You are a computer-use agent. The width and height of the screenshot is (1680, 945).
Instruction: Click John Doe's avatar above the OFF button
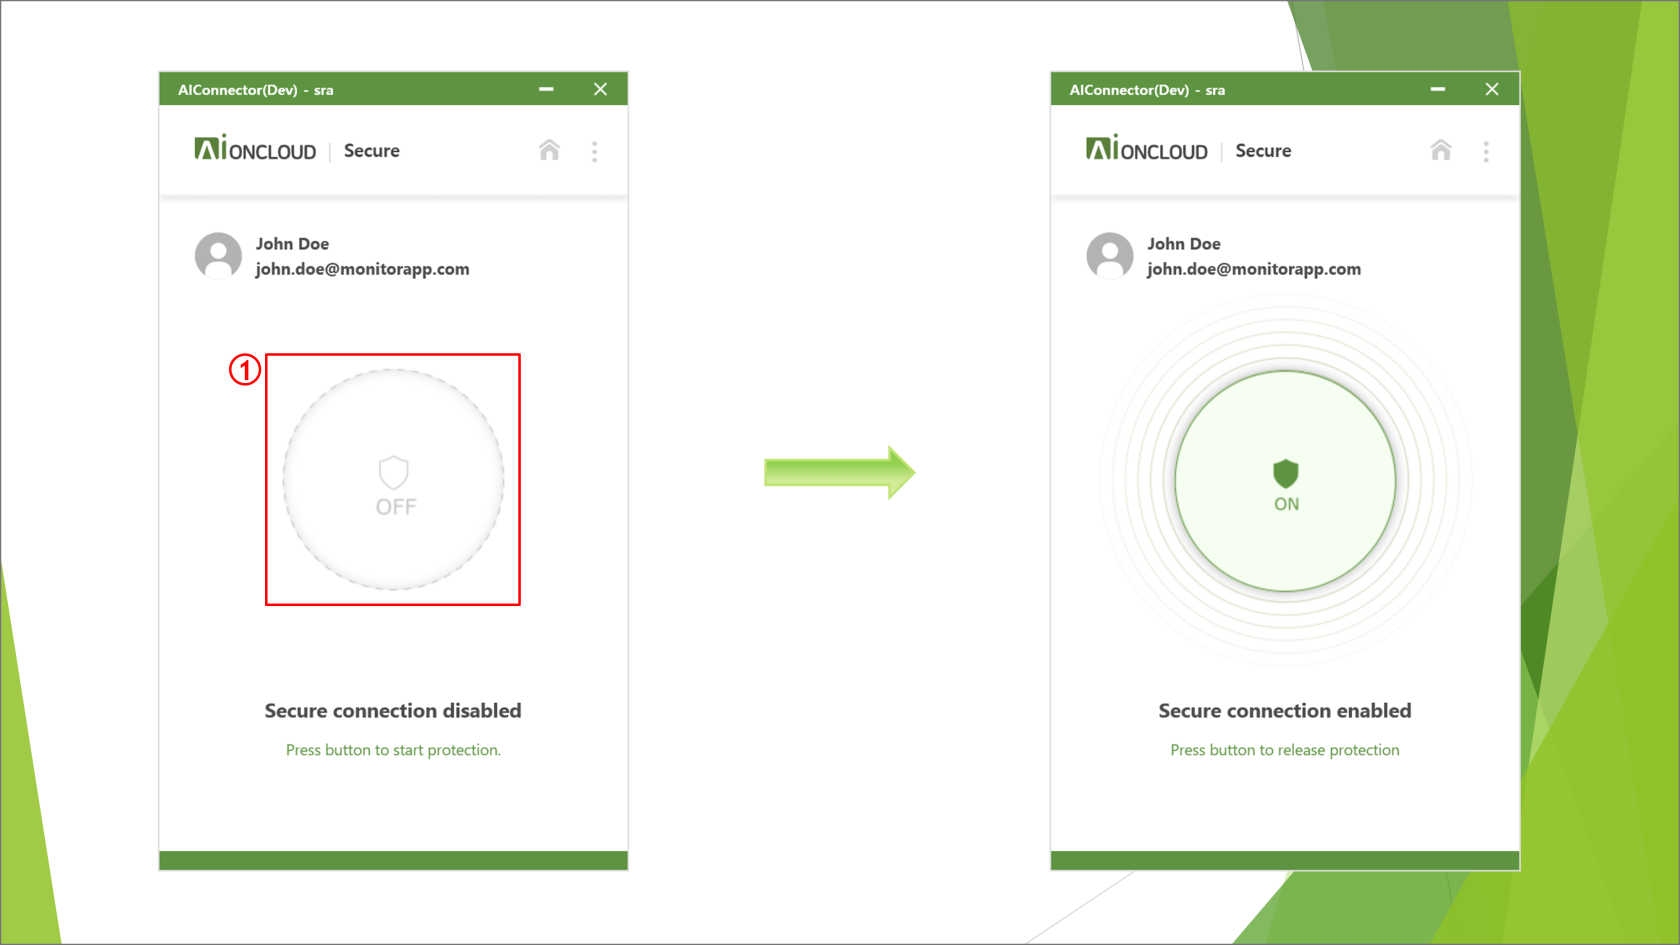(218, 256)
